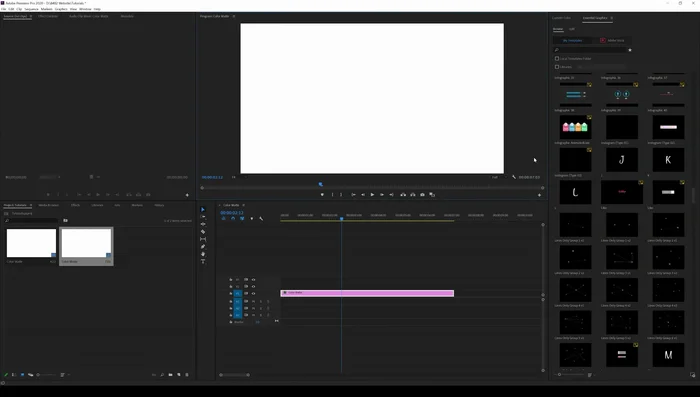Select the Type tool
Viewport: 700px width, 397px height.
point(203,261)
